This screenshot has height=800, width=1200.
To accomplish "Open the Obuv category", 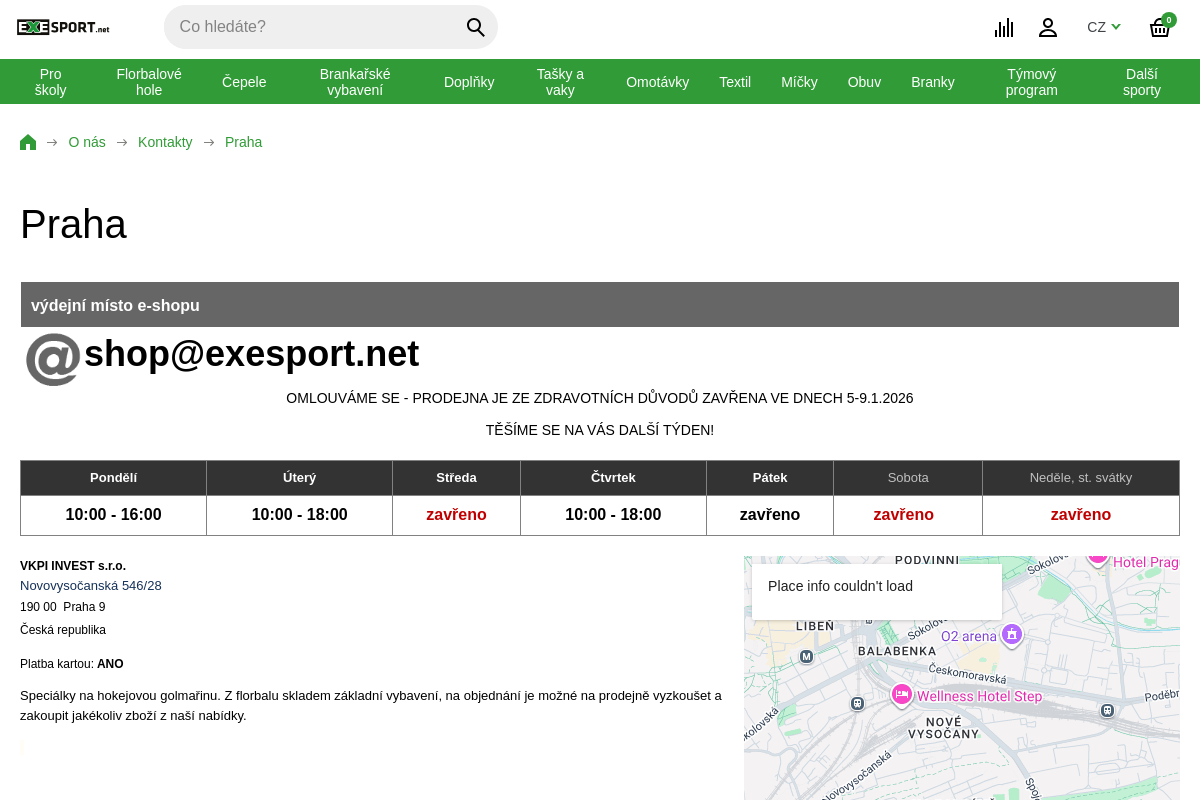I will pos(864,82).
